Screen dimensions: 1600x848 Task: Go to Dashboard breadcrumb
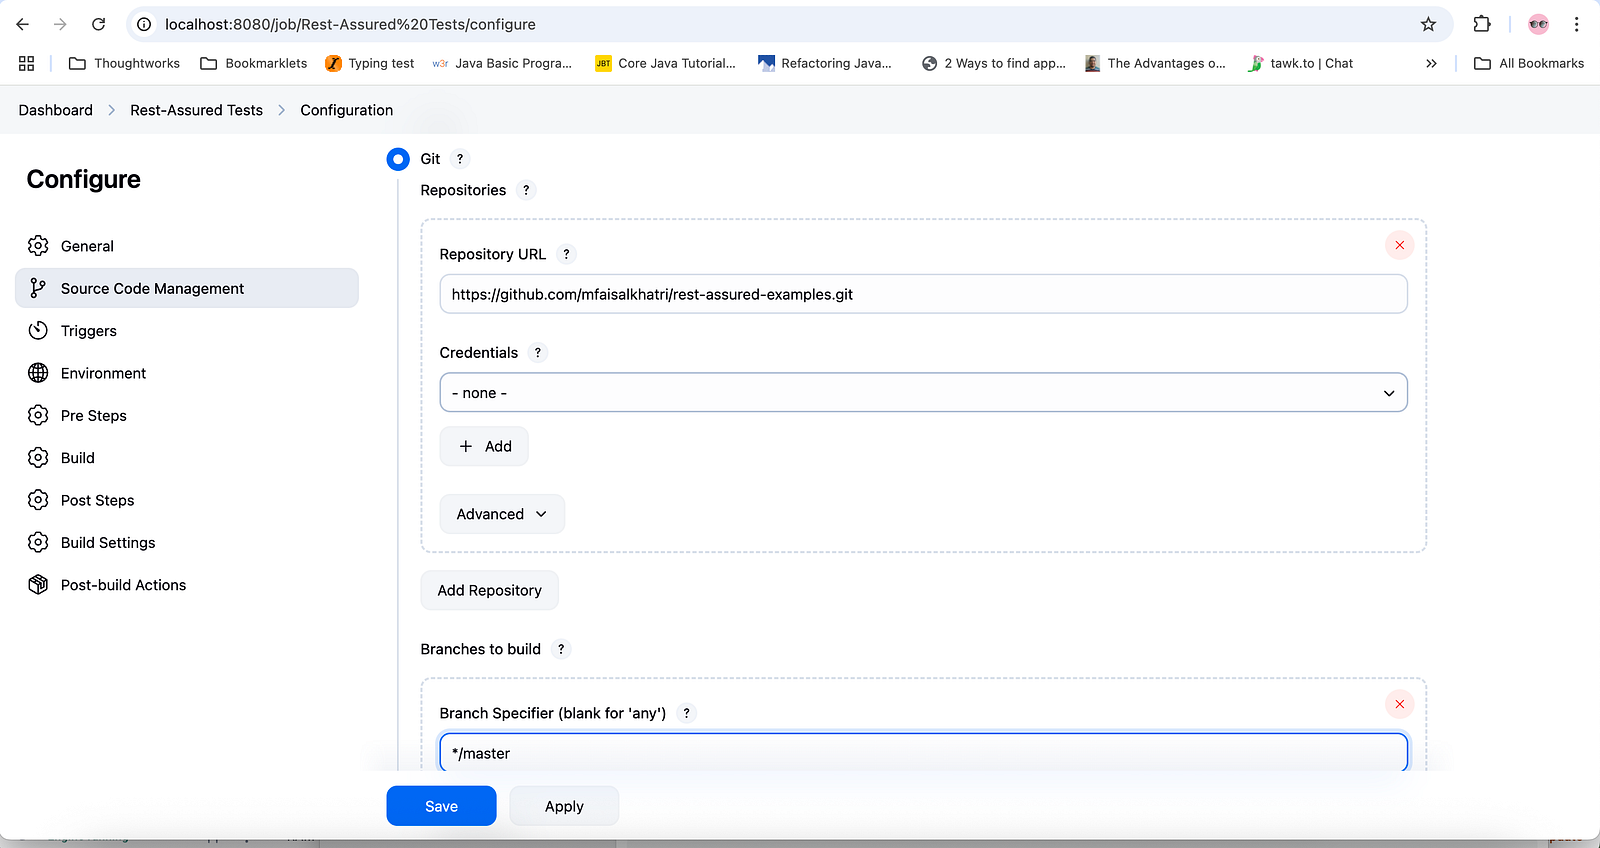[x=56, y=110]
